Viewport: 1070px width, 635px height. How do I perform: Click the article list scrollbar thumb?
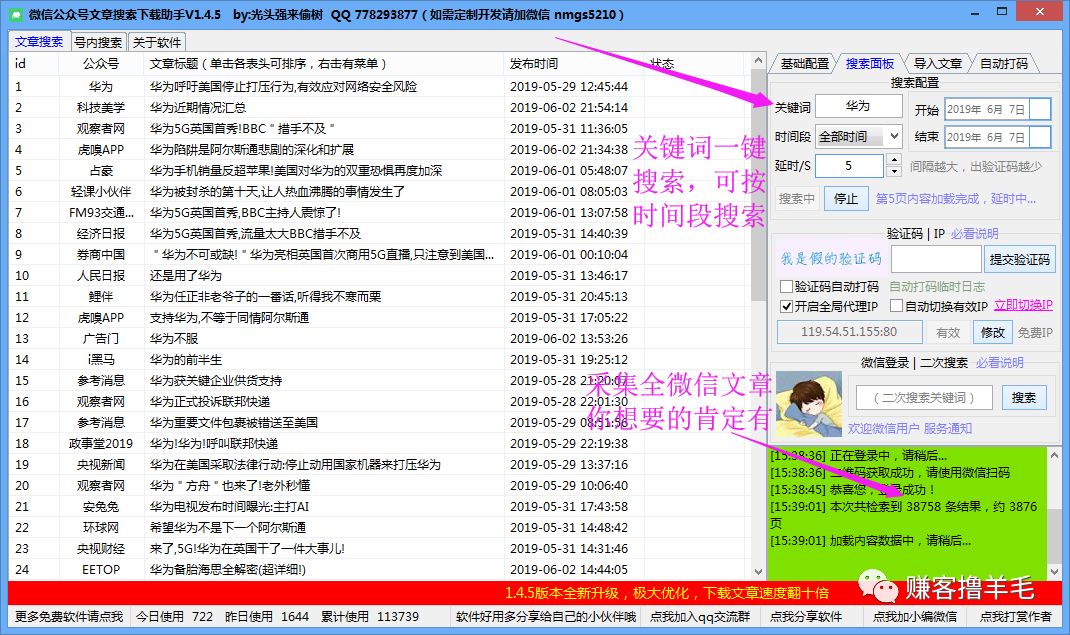pos(758,184)
